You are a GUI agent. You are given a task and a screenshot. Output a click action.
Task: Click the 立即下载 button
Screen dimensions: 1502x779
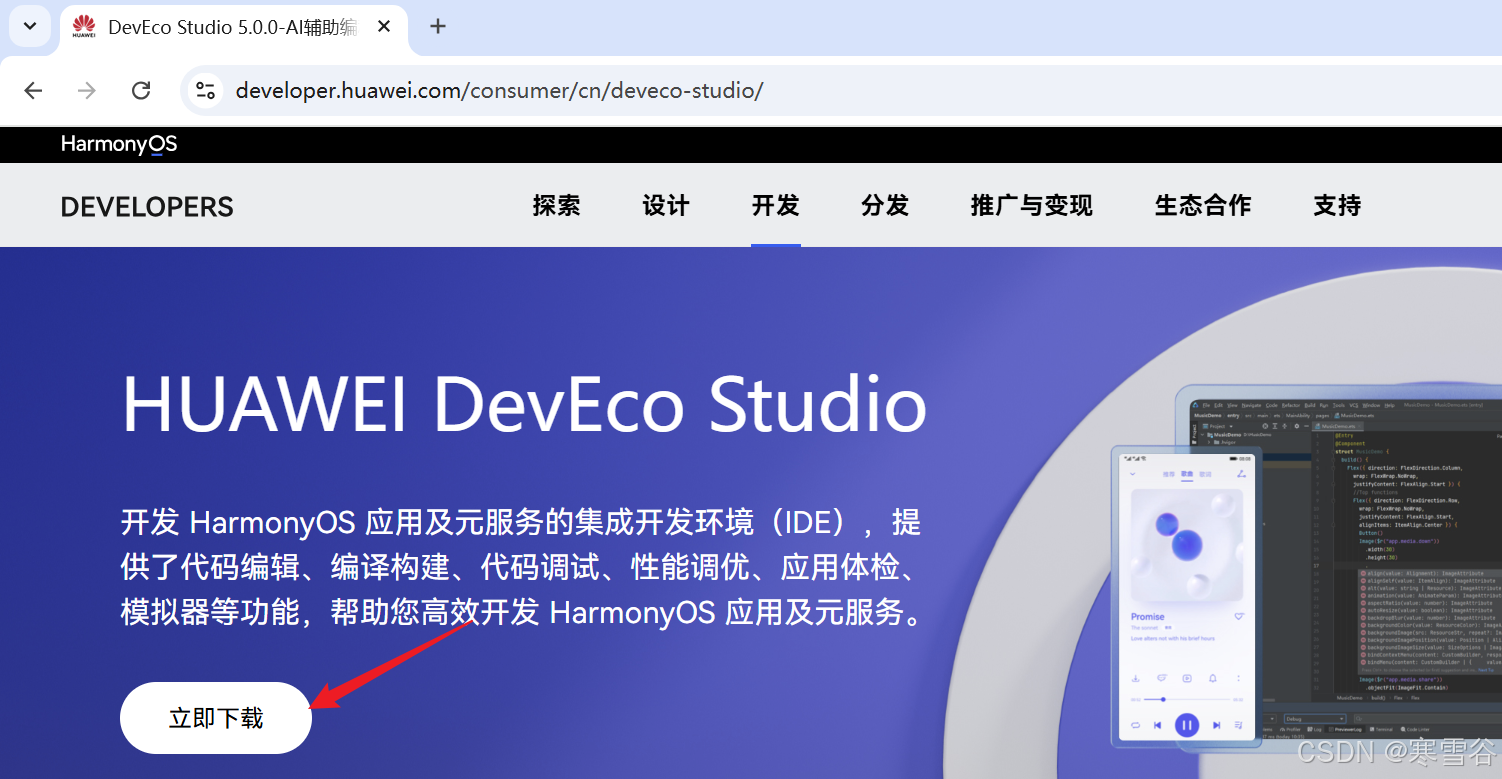tap(216, 718)
